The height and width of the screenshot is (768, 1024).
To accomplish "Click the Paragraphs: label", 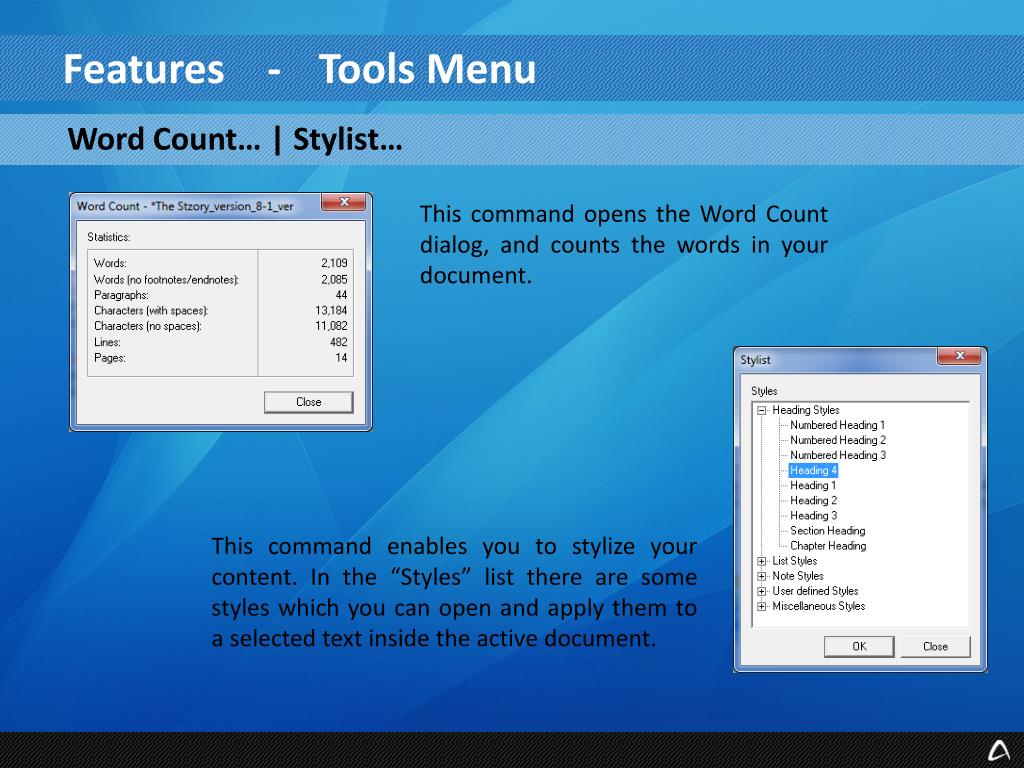I will tap(121, 295).
